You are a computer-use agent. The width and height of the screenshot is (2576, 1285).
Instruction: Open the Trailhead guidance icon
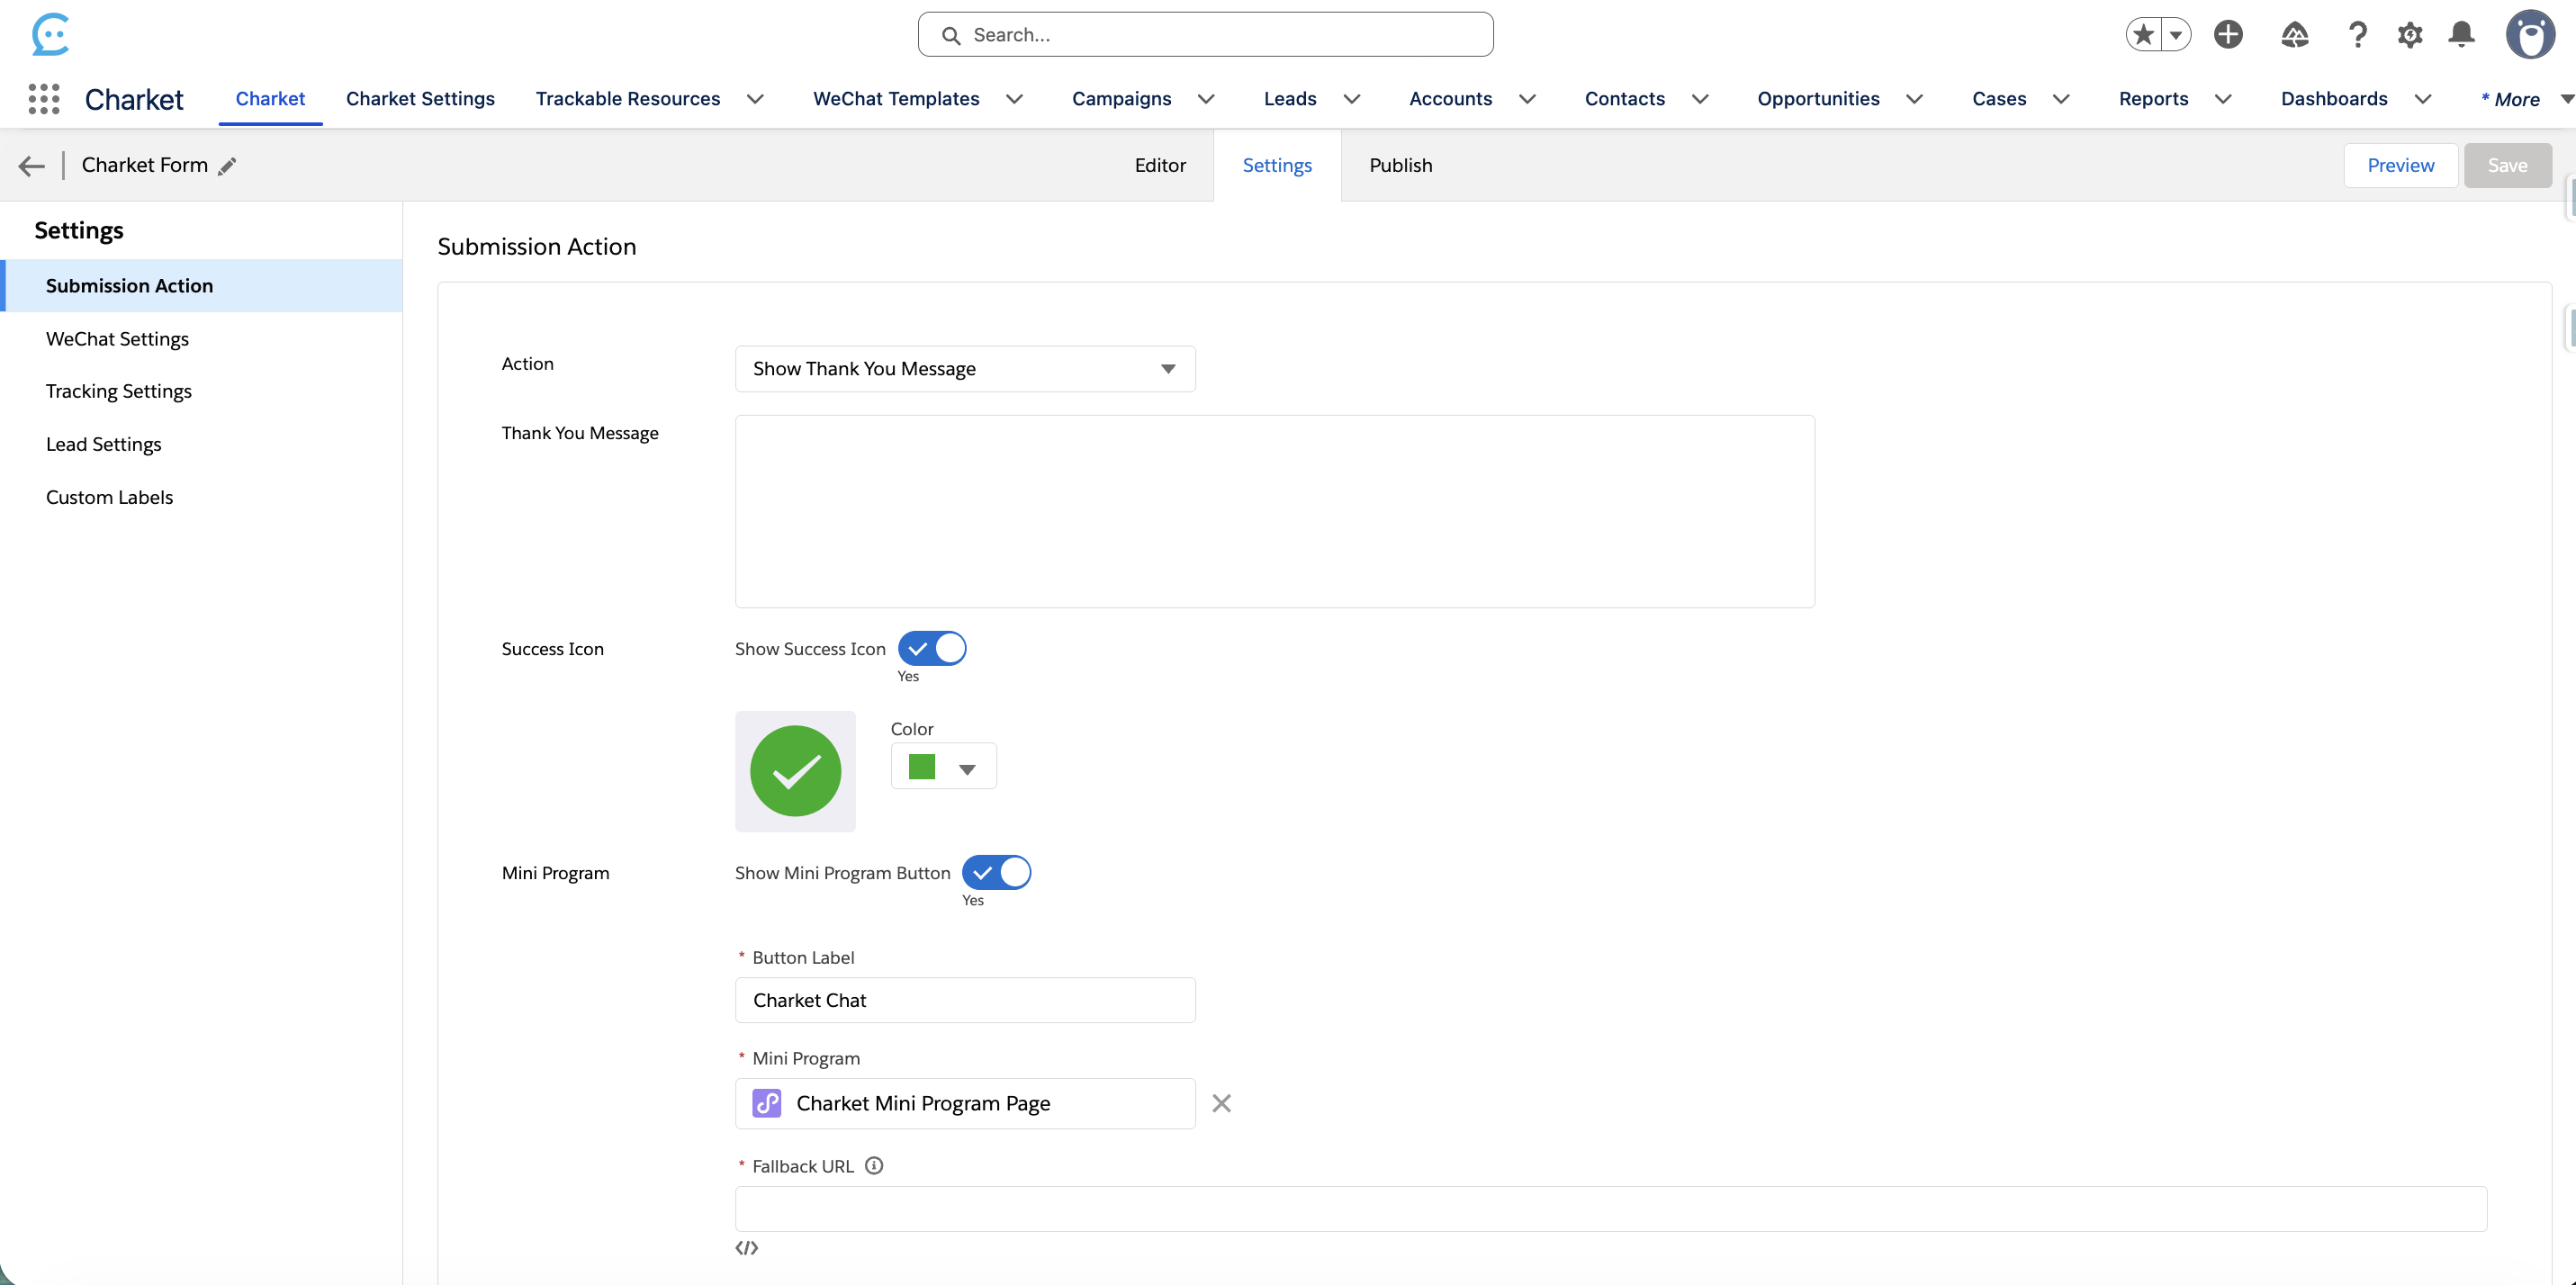coord(2294,35)
